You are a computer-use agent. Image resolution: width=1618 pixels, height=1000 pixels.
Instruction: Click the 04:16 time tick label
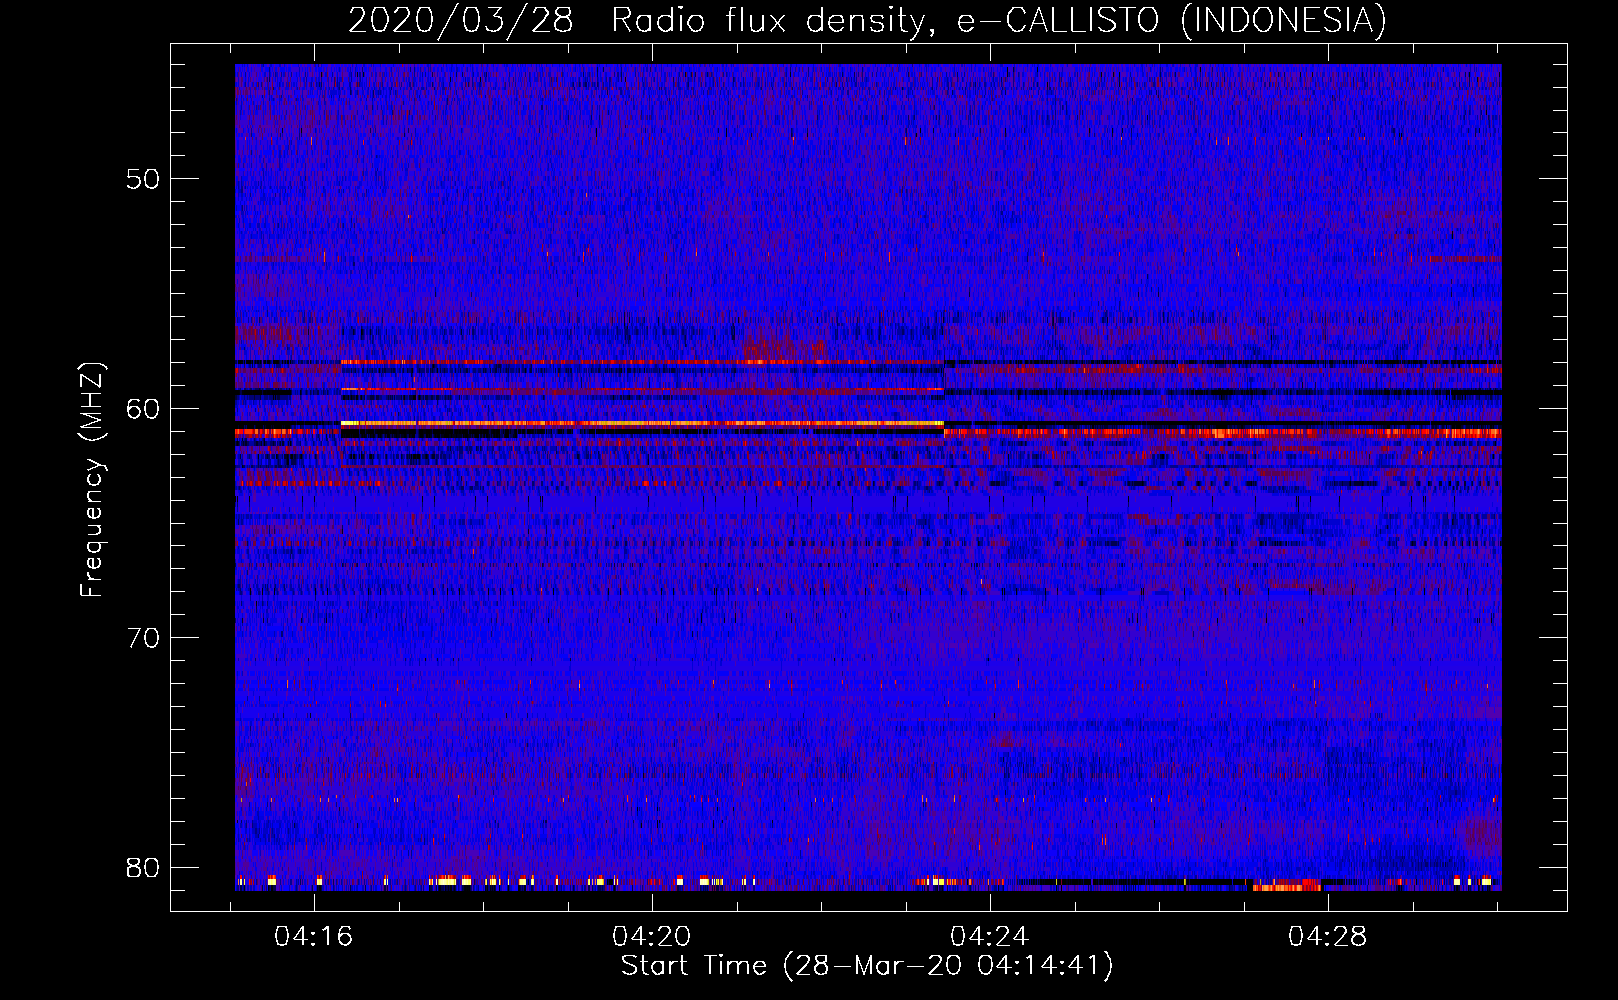pyautogui.click(x=314, y=937)
